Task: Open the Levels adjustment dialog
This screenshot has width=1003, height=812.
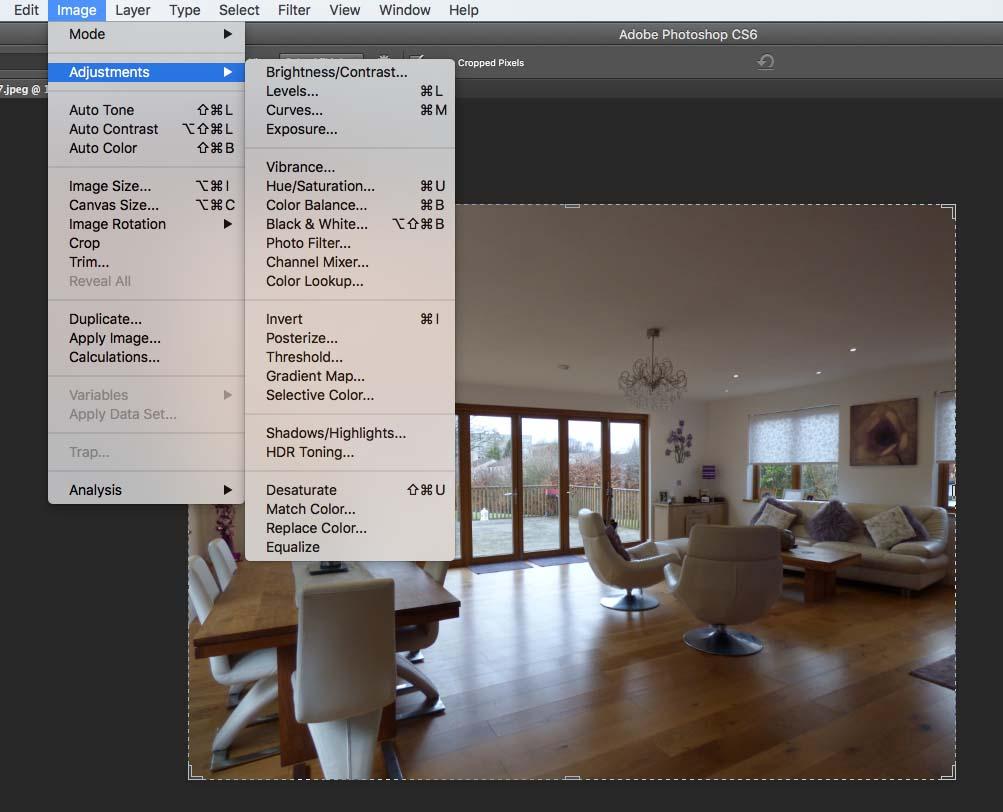Action: click(x=350, y=91)
